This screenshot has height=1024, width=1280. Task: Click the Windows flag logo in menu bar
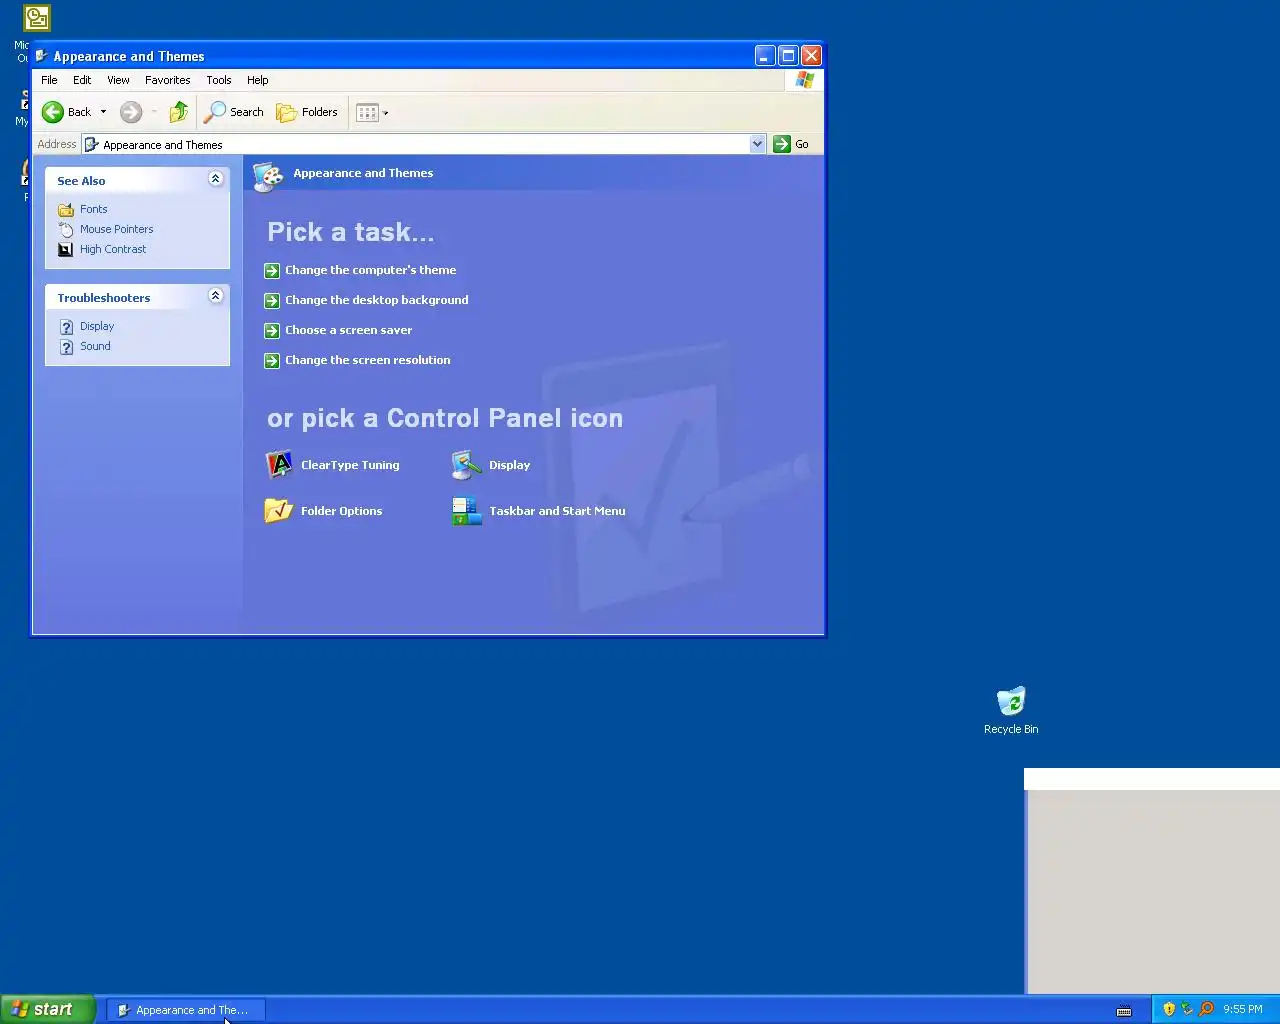(x=805, y=80)
